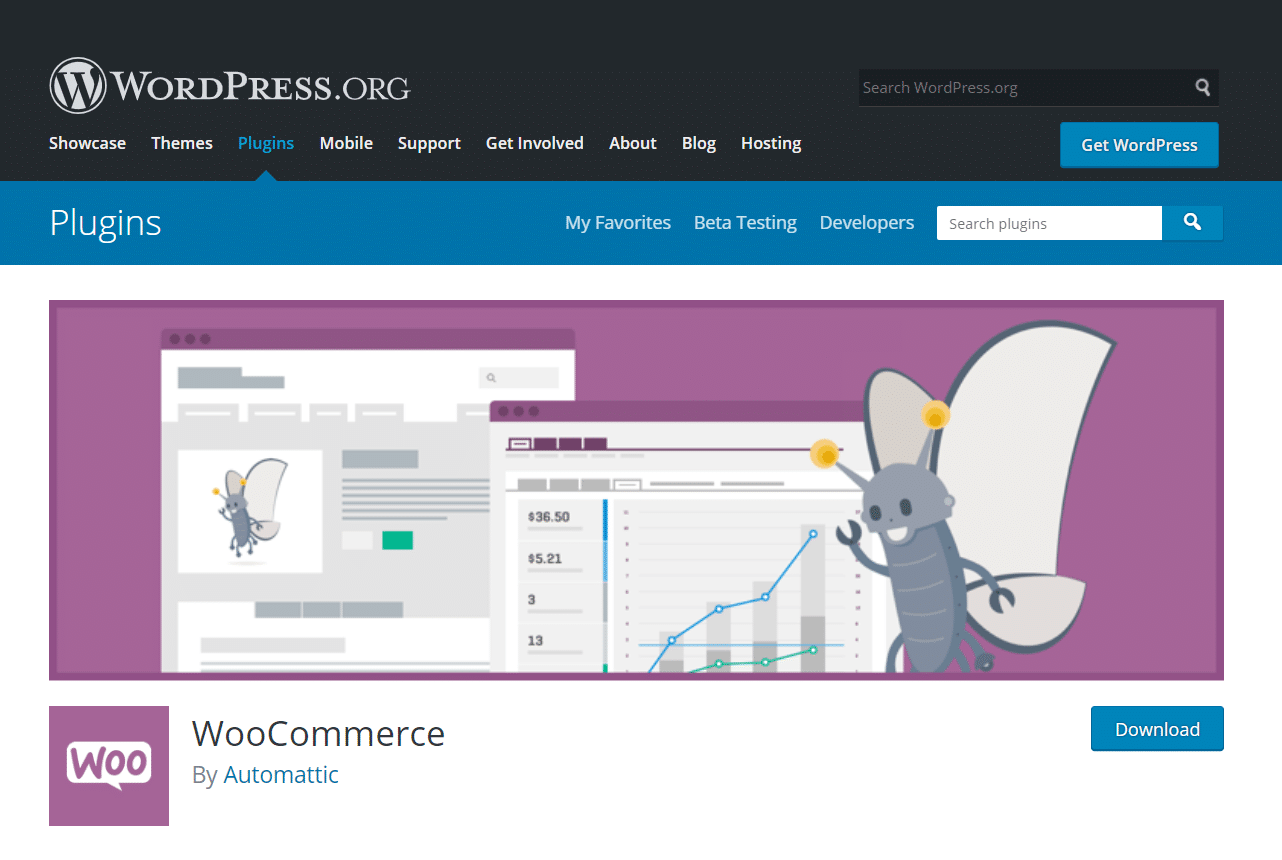Click the WooCommerce purple logo icon
Image resolution: width=1282 pixels, height=860 pixels.
(x=109, y=766)
